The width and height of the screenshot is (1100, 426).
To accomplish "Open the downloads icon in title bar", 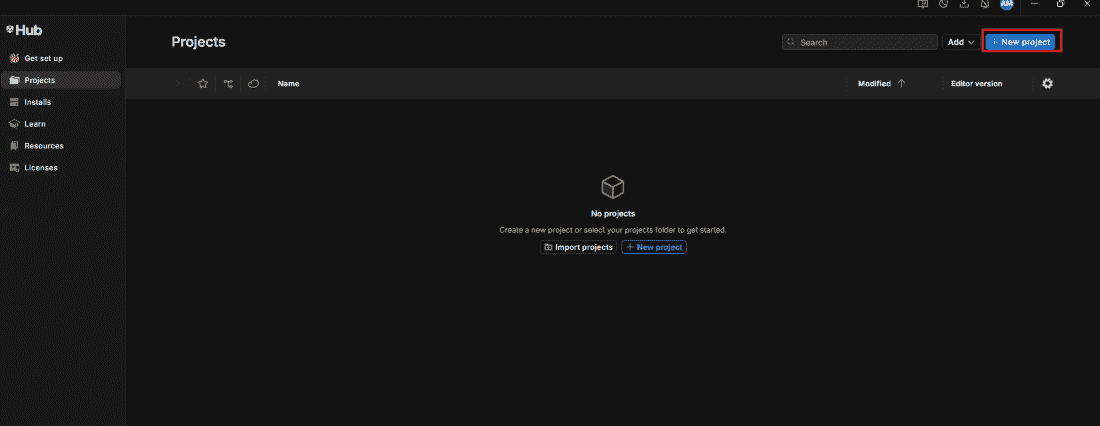I will (965, 4).
